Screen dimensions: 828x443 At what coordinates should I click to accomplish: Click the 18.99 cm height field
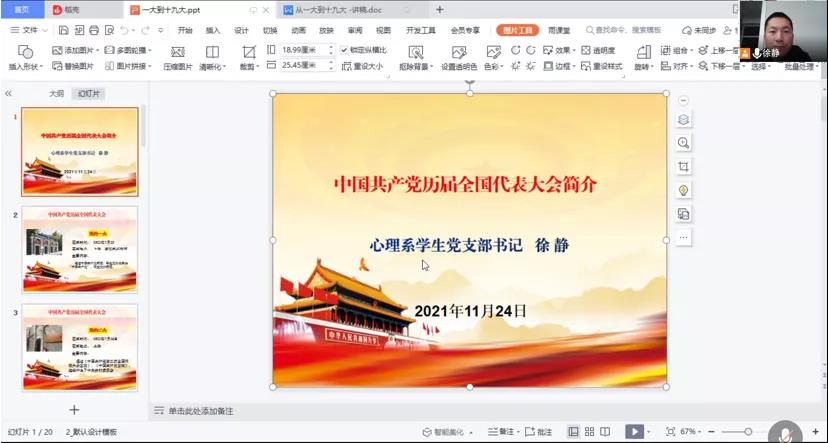[304, 50]
